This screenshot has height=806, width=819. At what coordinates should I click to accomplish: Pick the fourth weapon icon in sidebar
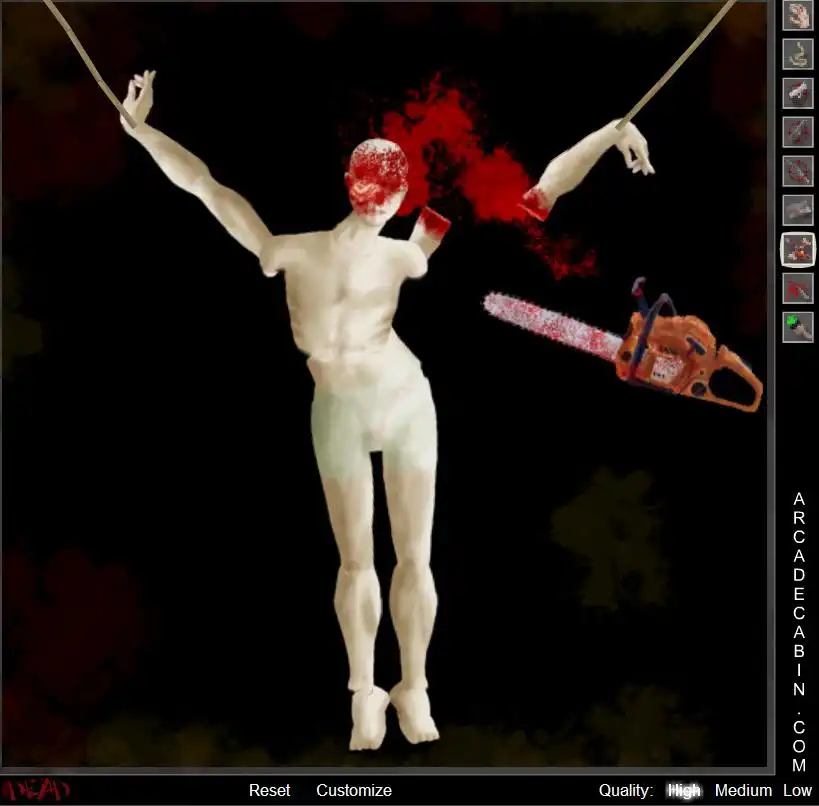point(798,132)
